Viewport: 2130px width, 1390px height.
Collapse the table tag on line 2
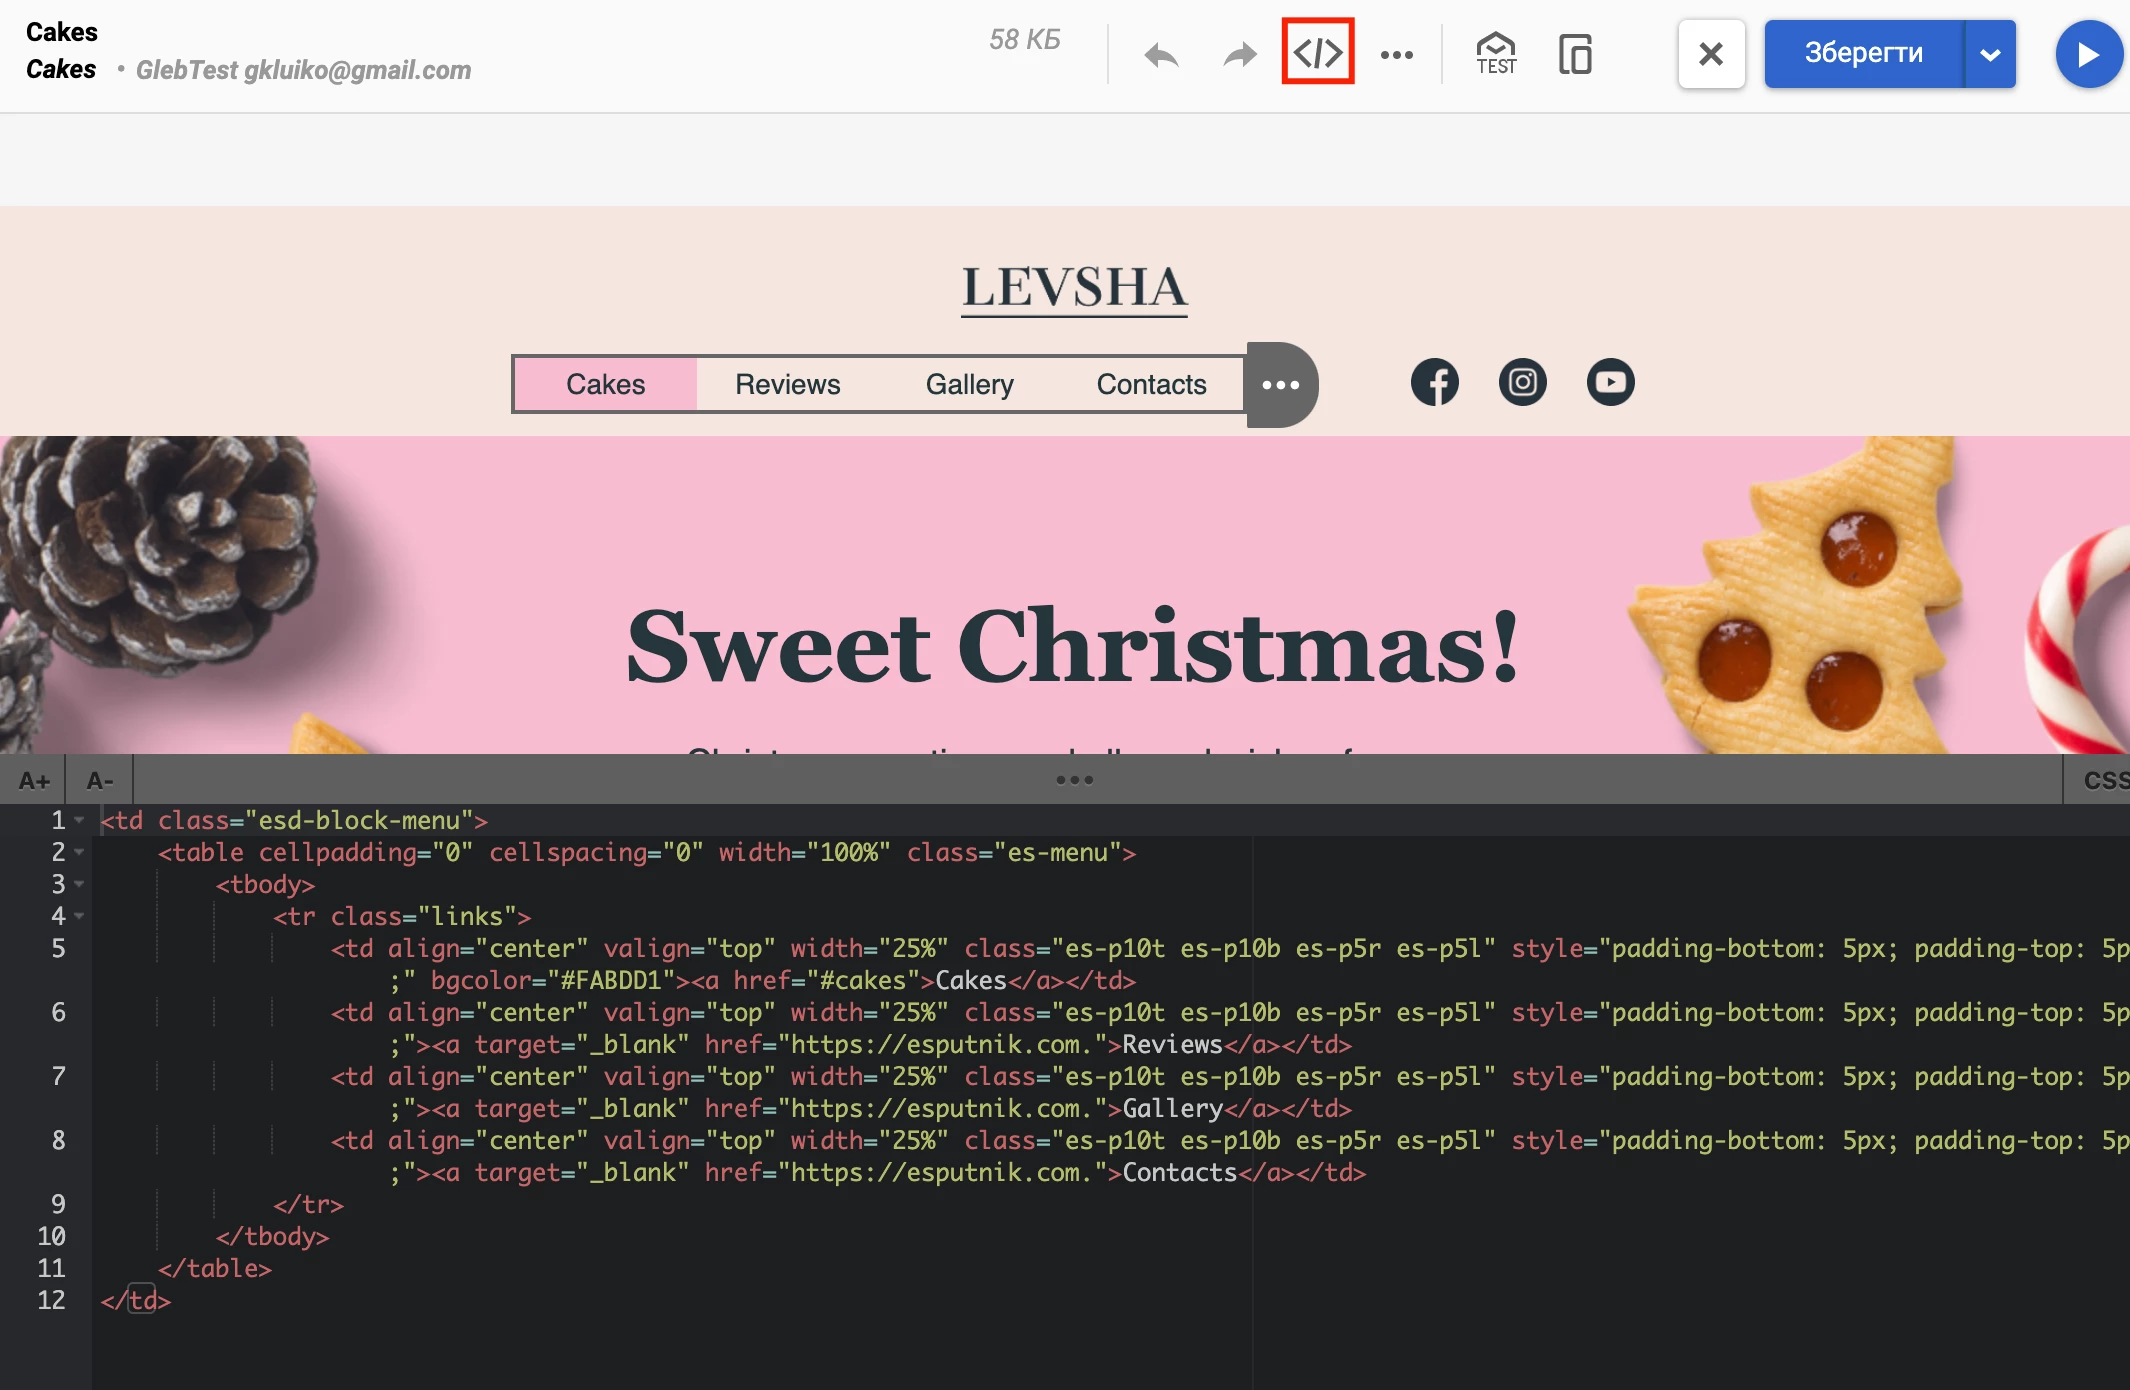[79, 852]
